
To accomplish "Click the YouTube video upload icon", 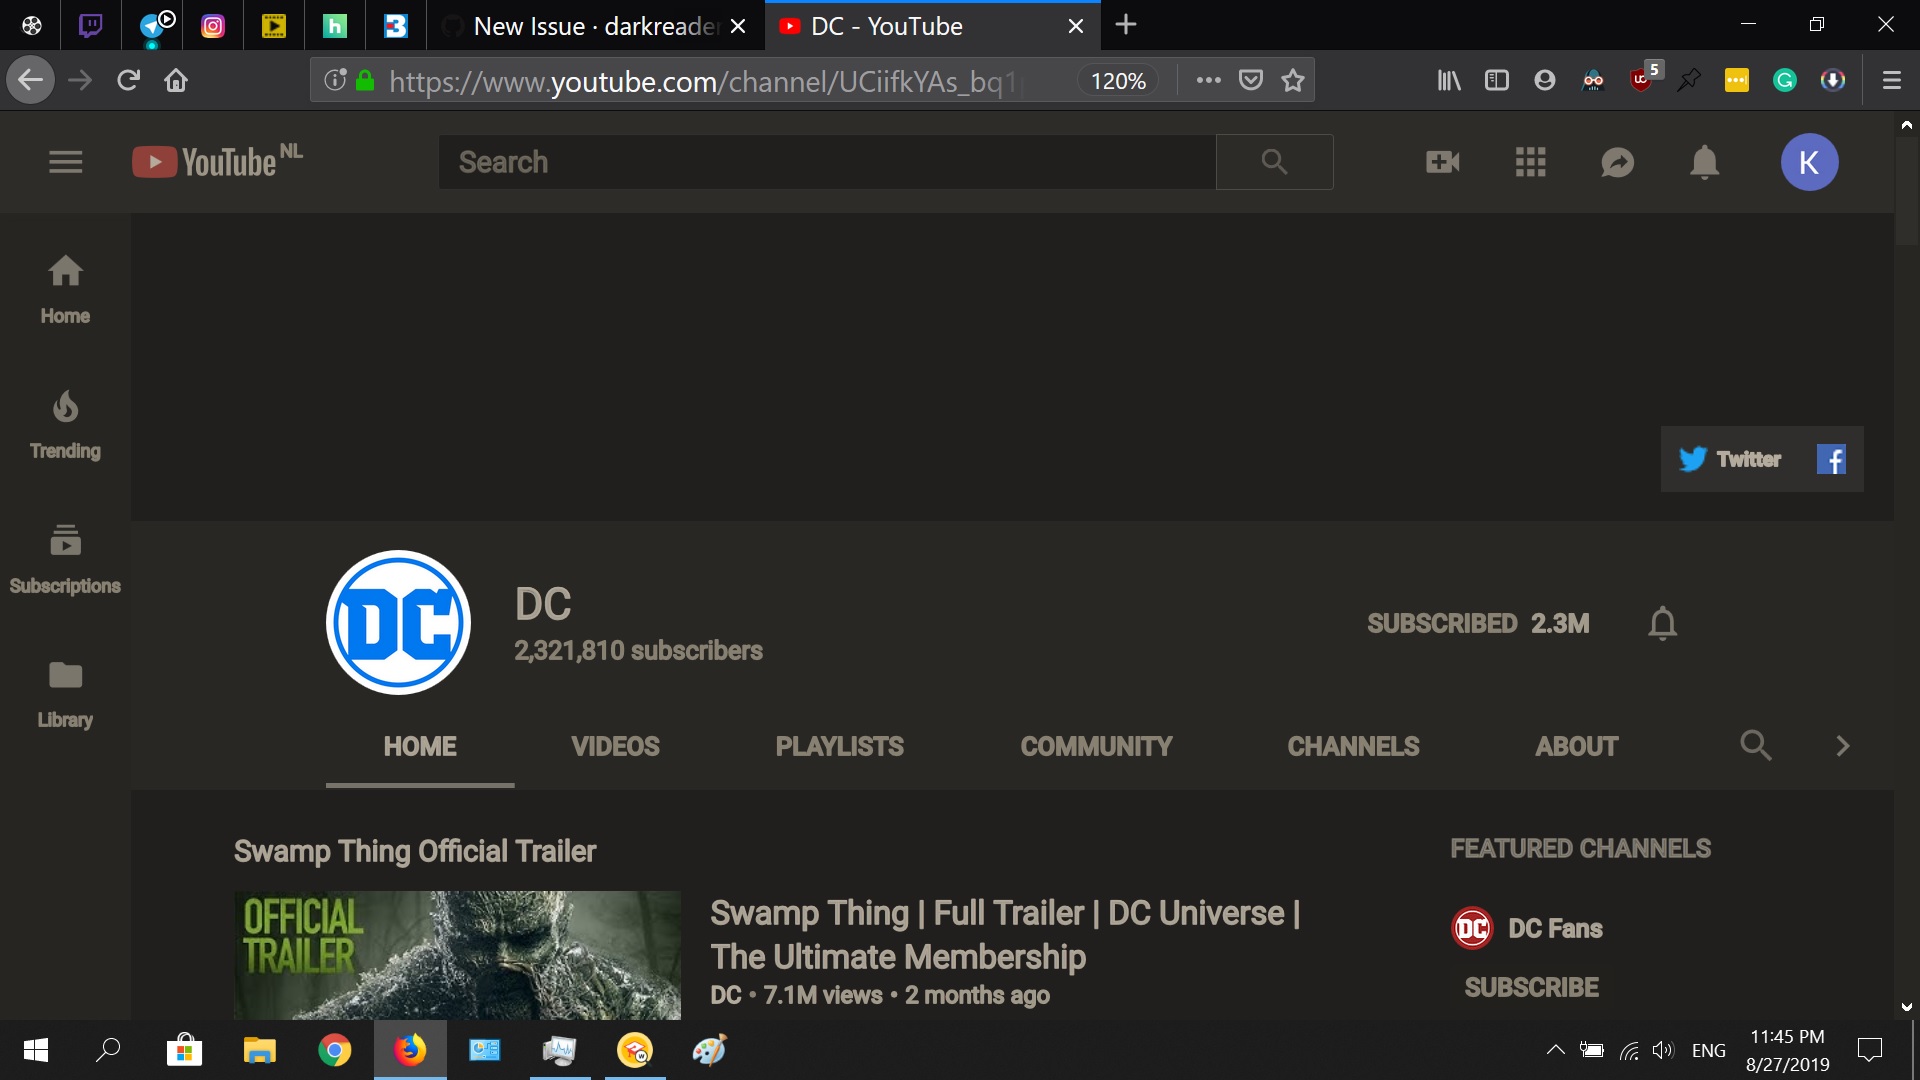I will (1441, 162).
